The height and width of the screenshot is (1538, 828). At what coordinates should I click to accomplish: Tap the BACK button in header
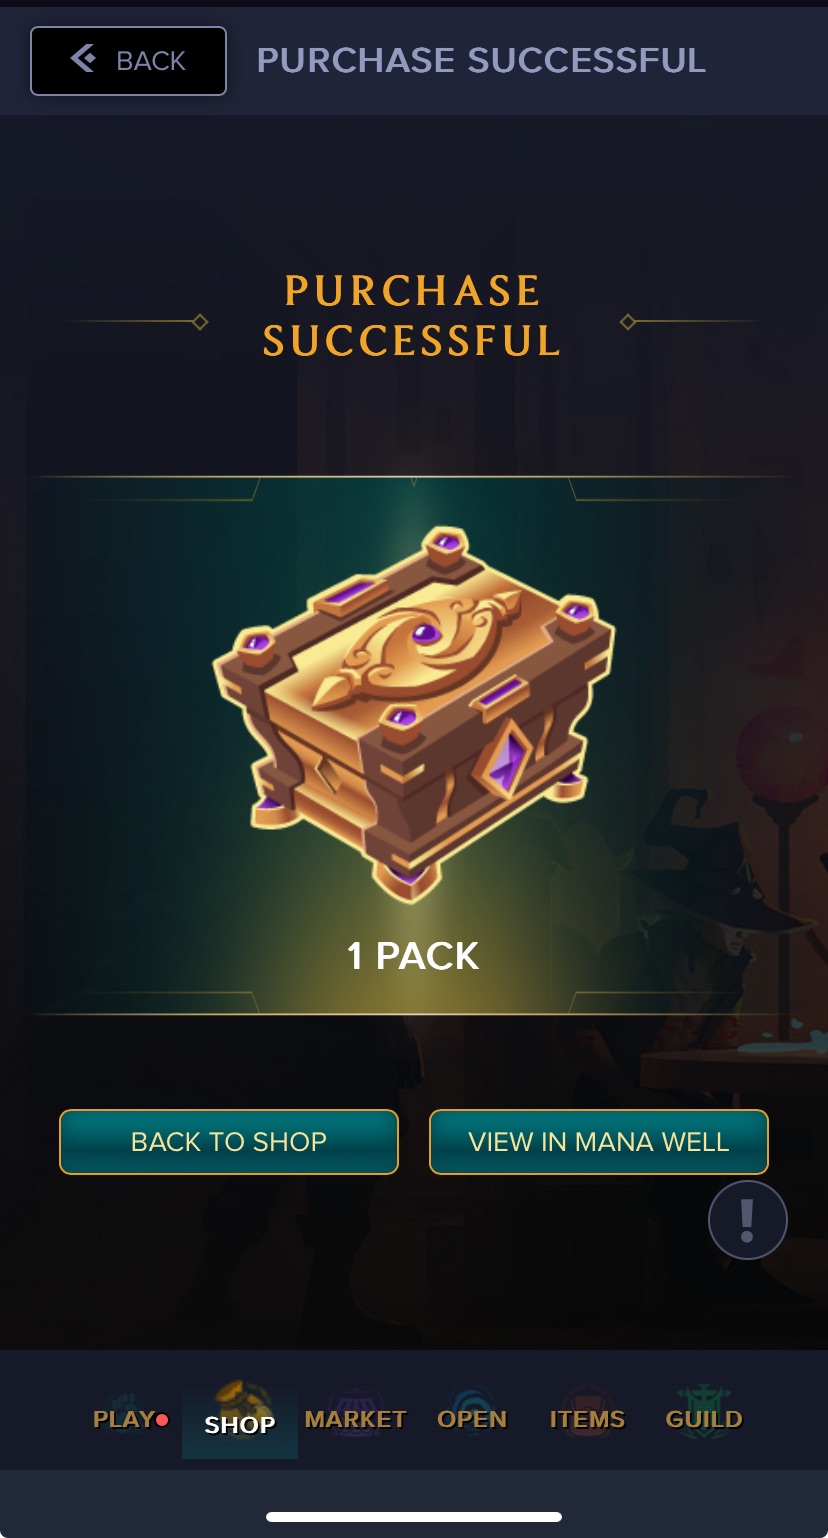pos(128,61)
